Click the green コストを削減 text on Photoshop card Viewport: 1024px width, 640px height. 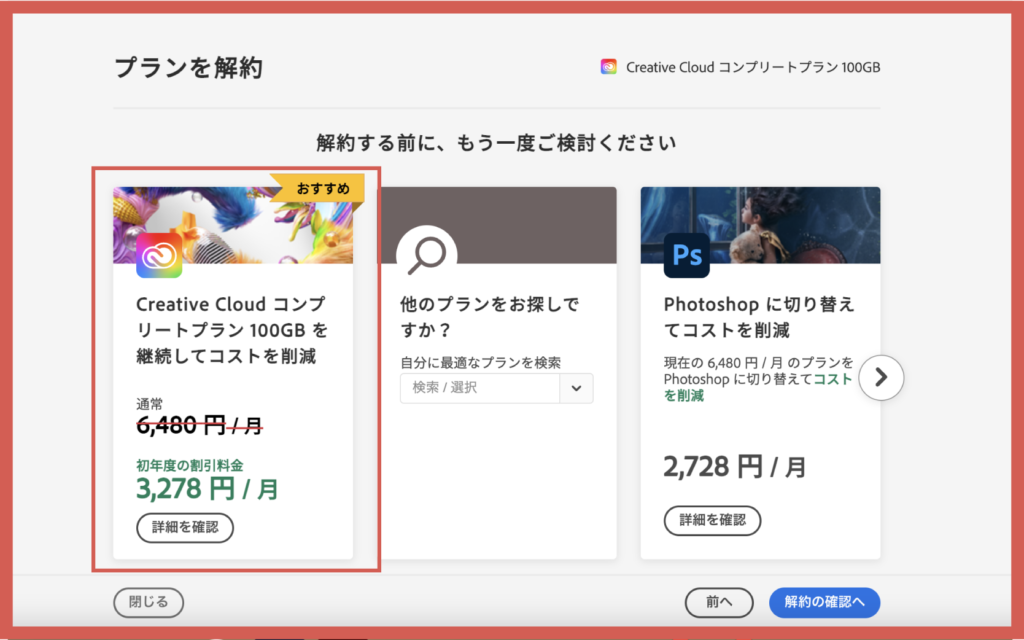point(758,387)
